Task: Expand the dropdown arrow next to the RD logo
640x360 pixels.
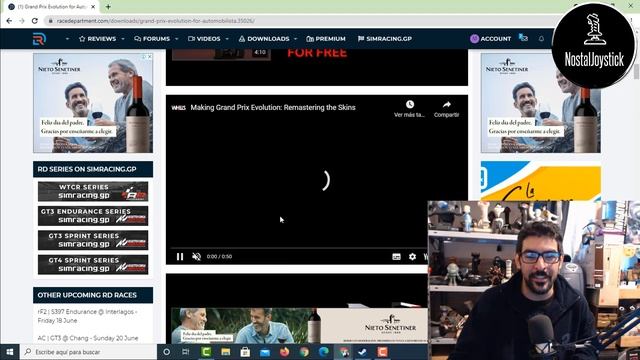Action: (67, 39)
